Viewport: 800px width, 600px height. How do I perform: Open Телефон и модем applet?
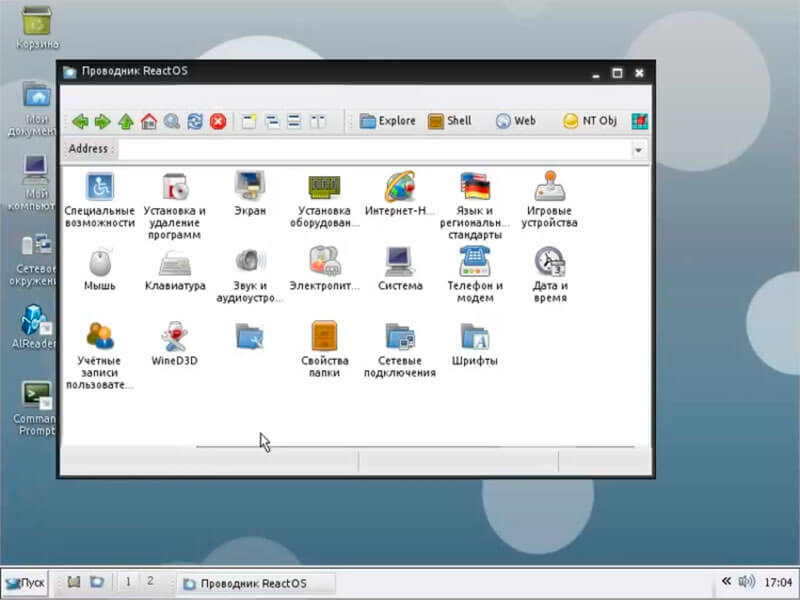(x=475, y=275)
